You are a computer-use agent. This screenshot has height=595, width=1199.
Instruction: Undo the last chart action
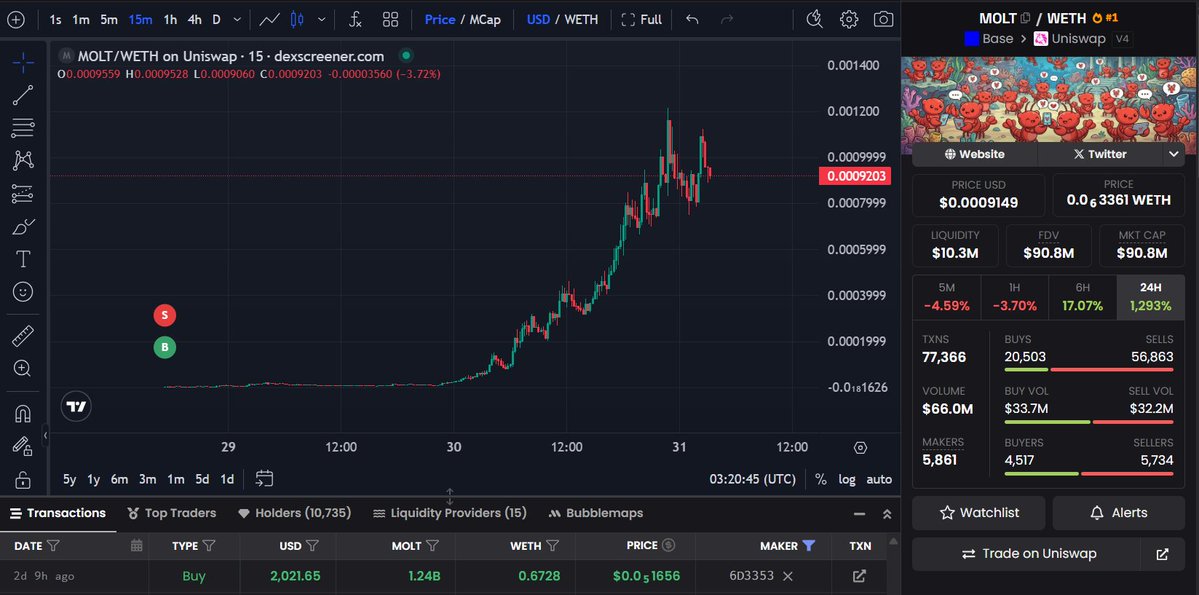(x=692, y=20)
